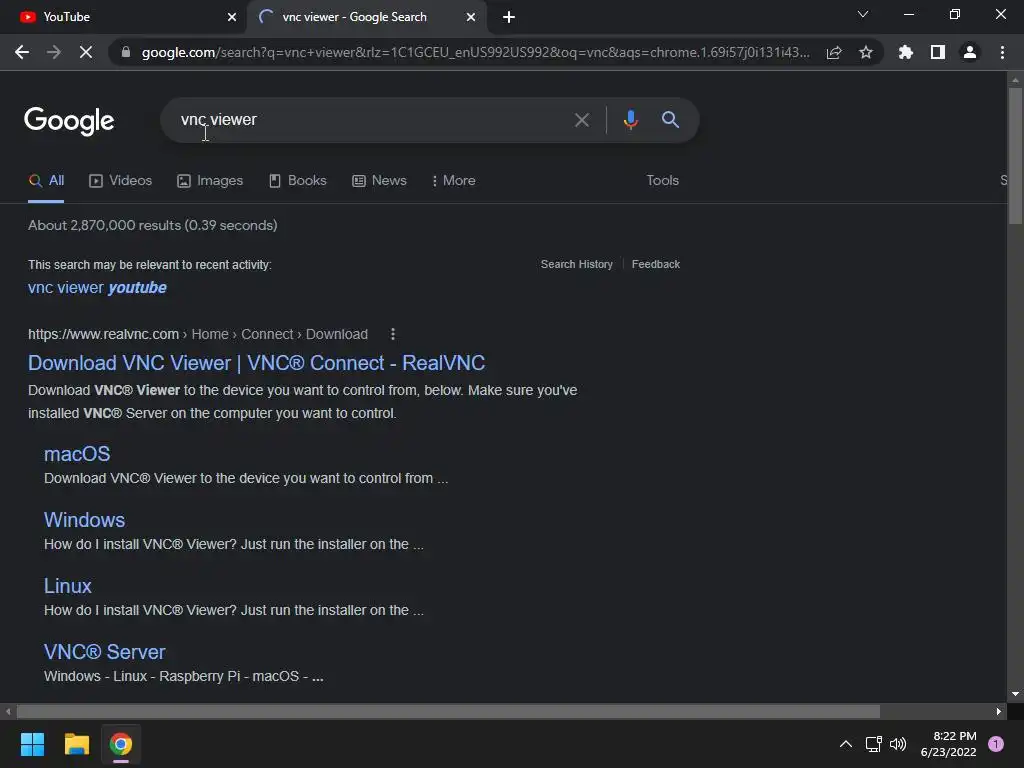The height and width of the screenshot is (768, 1024).
Task: Toggle the side panel icon
Action: 938,52
